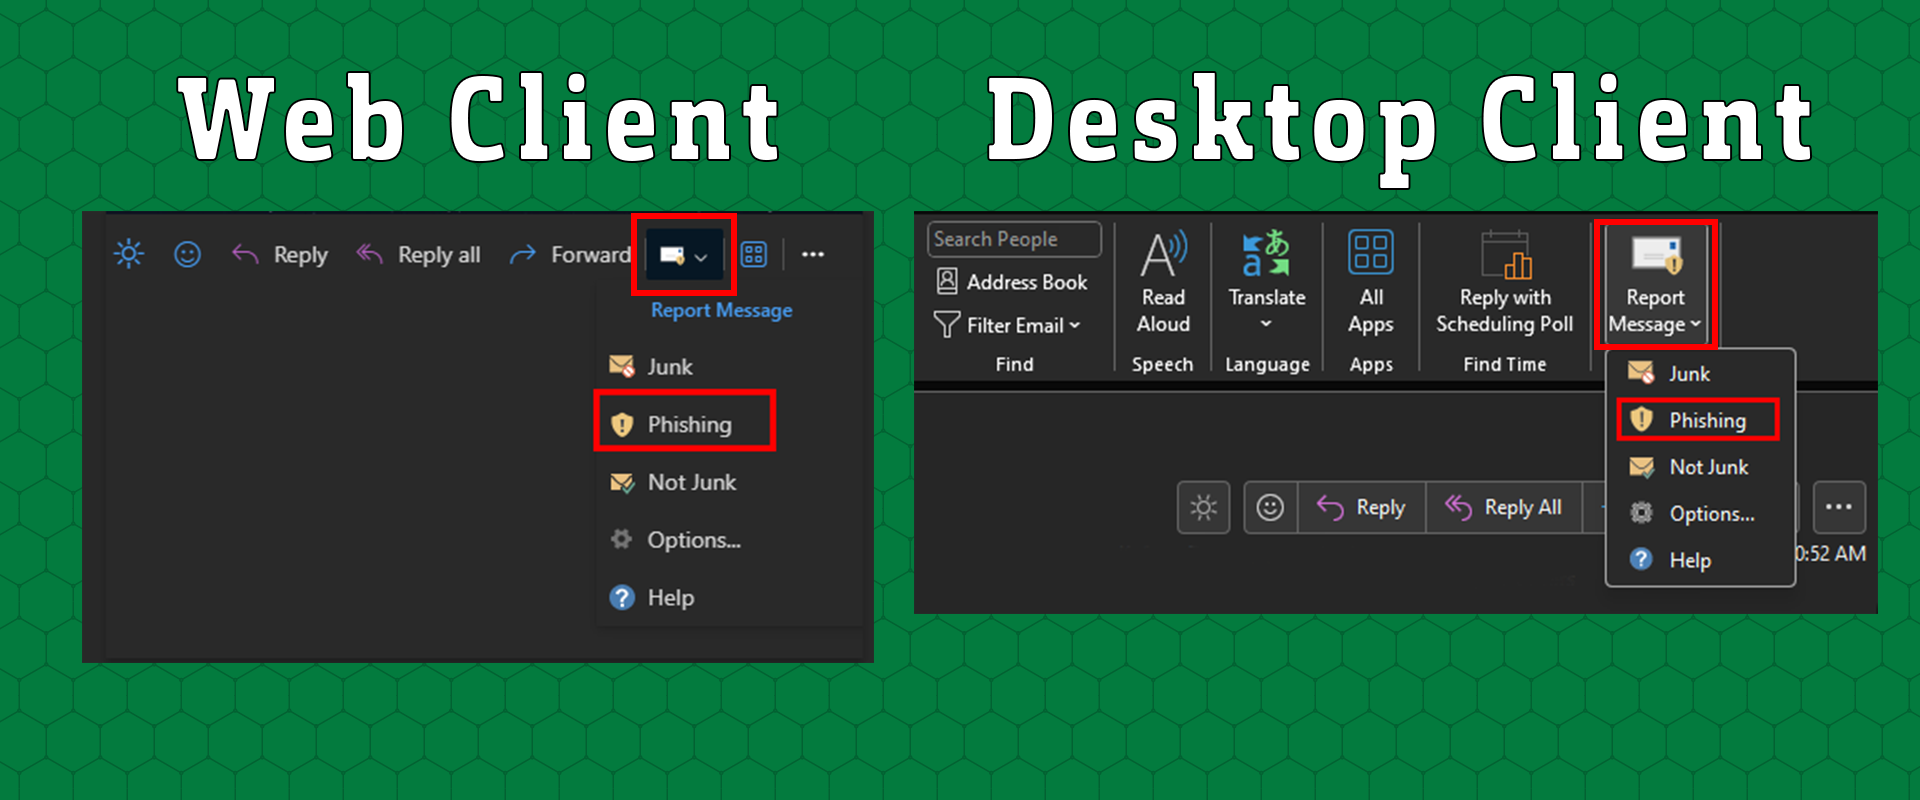Click the Read Aloud button
The height and width of the screenshot is (800, 1920).
pos(1163,283)
